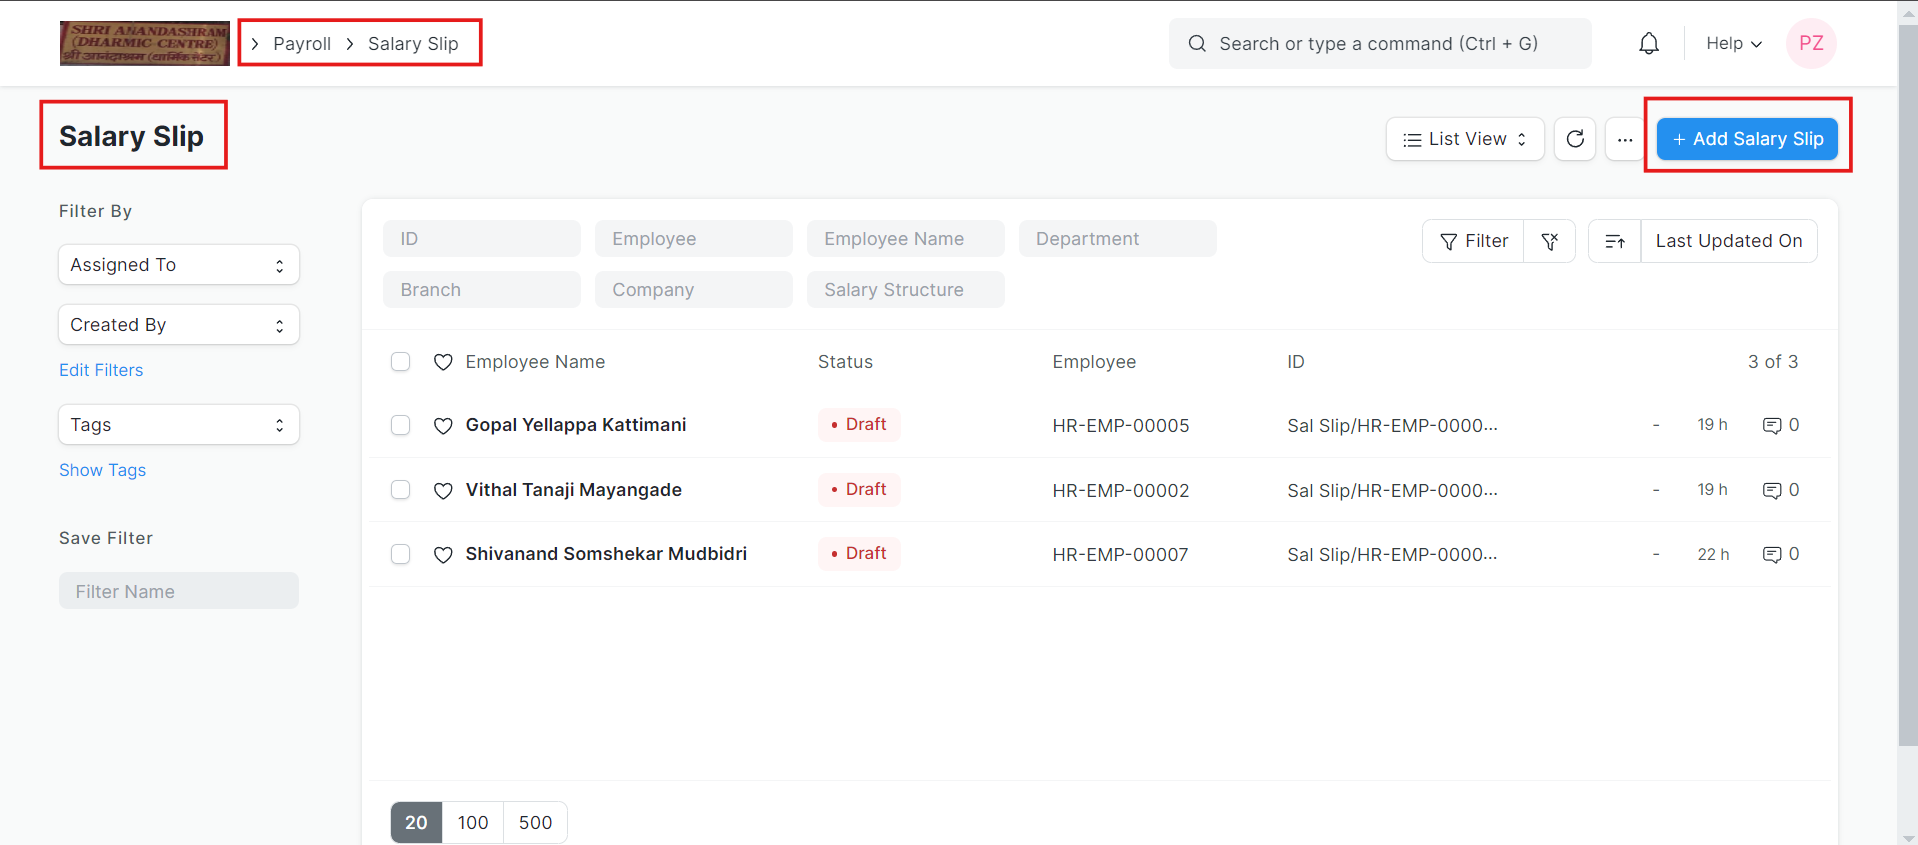Focus the Employee Name filter field
Viewport: 1918px width, 845px height.
click(906, 239)
